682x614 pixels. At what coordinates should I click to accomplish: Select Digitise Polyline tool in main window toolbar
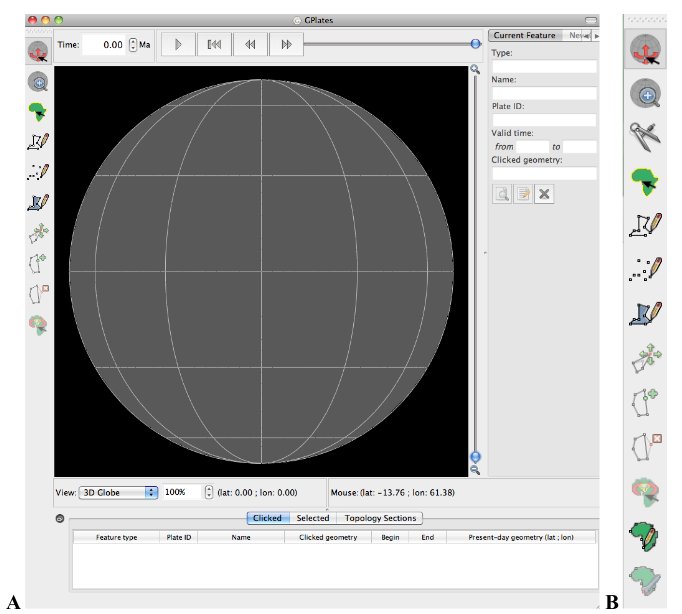[x=38, y=142]
